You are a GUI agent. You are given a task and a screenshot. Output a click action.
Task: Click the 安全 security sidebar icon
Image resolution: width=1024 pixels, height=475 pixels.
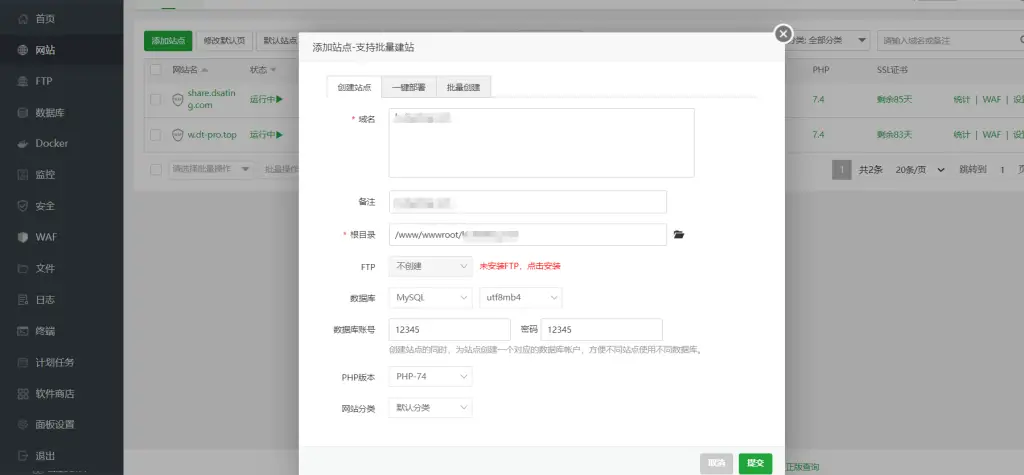22,206
